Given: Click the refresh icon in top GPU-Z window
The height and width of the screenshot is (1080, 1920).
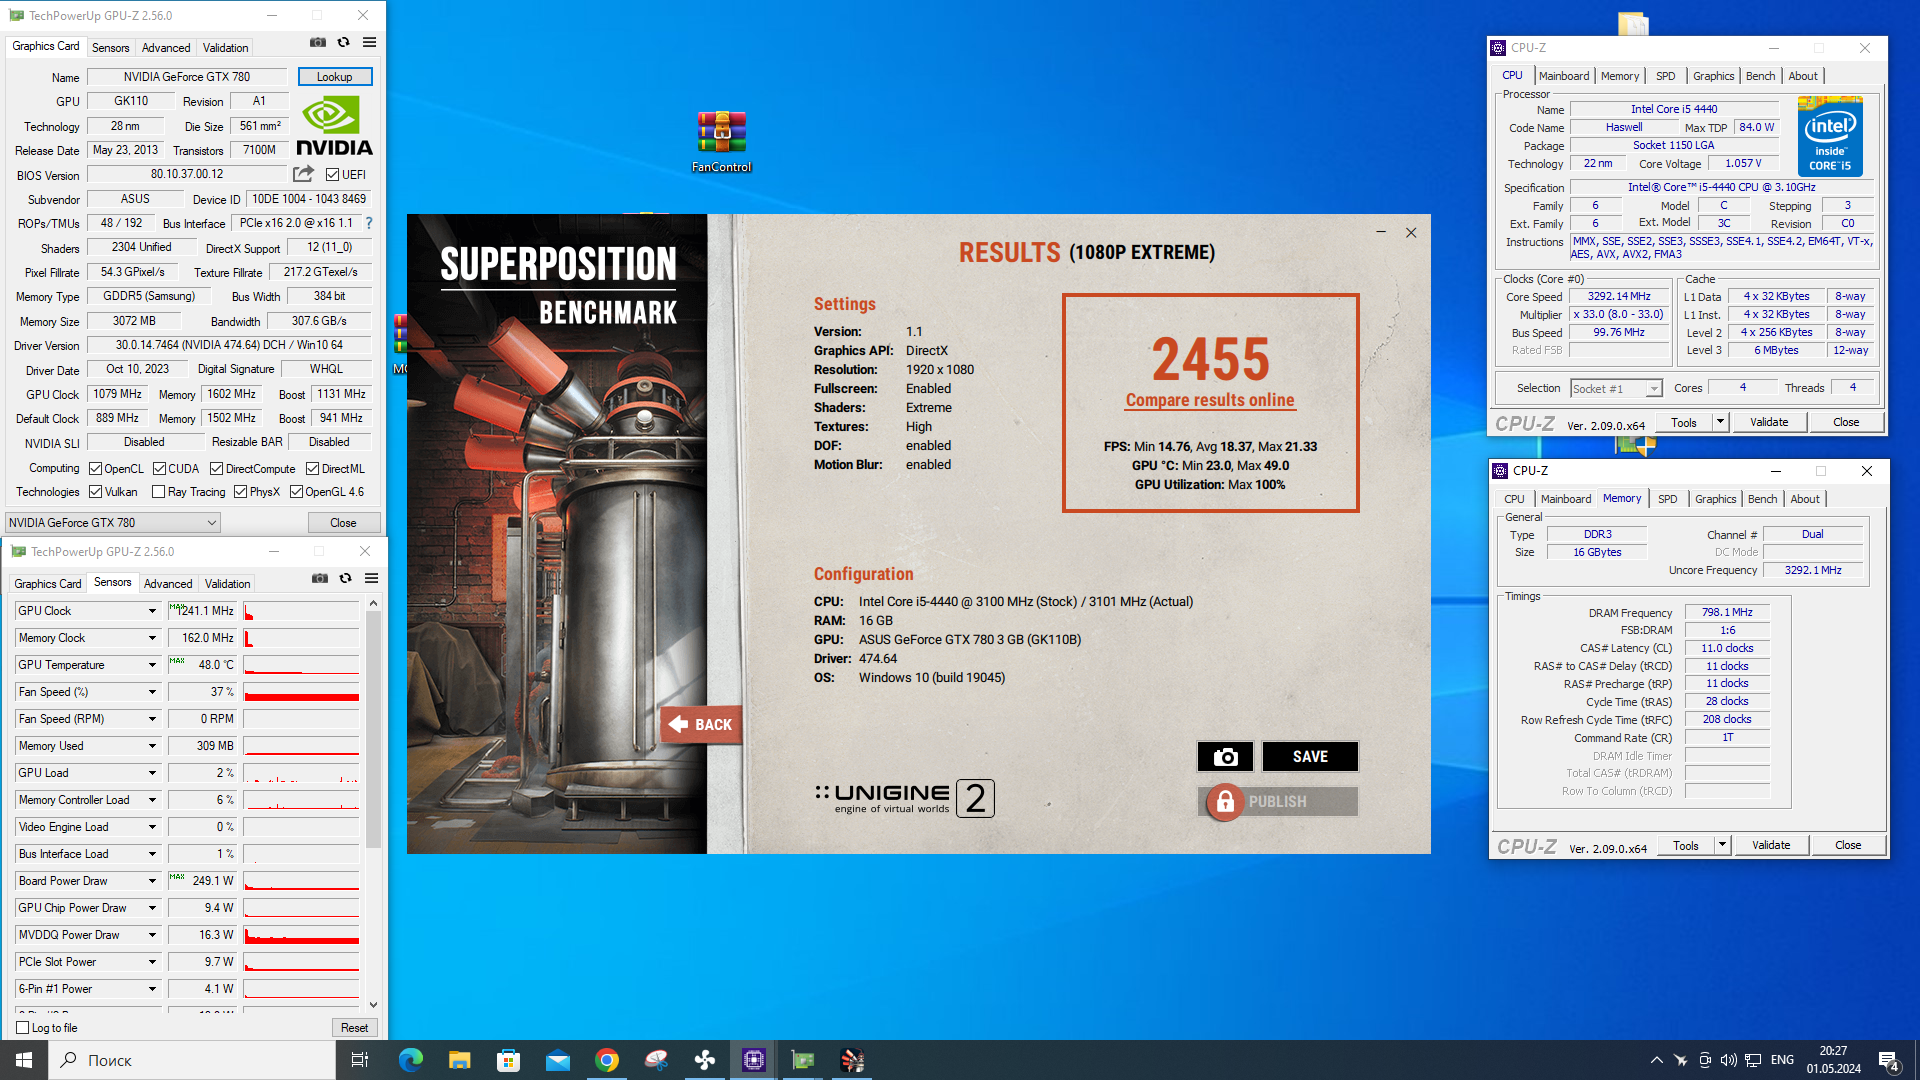Looking at the screenshot, I should 343,42.
